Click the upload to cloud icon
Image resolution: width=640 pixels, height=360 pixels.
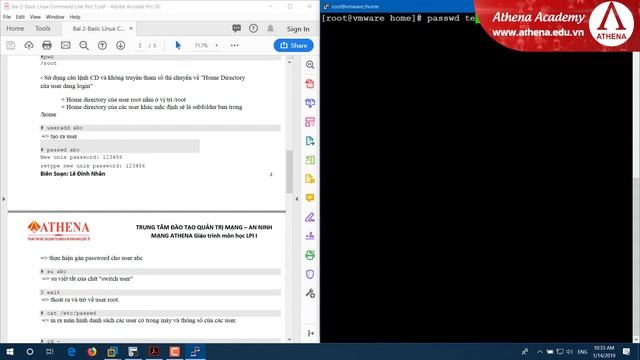tap(29, 45)
